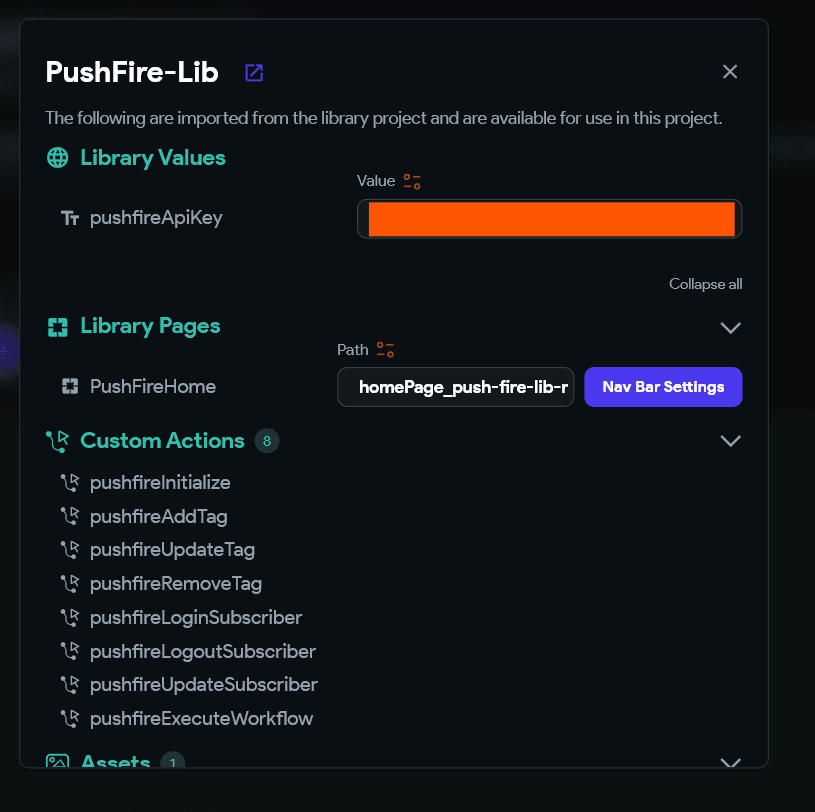Open Nav Bar Settings
The image size is (815, 812).
click(663, 387)
